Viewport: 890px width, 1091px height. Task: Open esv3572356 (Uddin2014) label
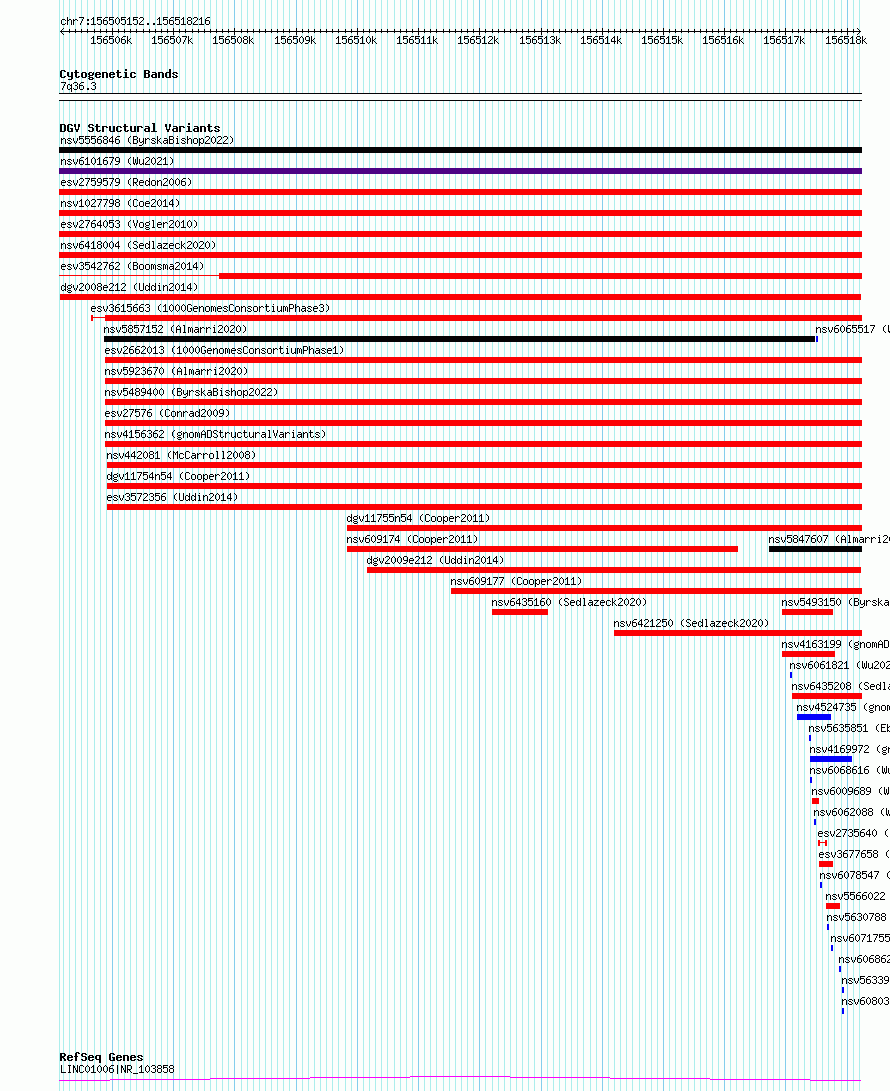click(172, 497)
